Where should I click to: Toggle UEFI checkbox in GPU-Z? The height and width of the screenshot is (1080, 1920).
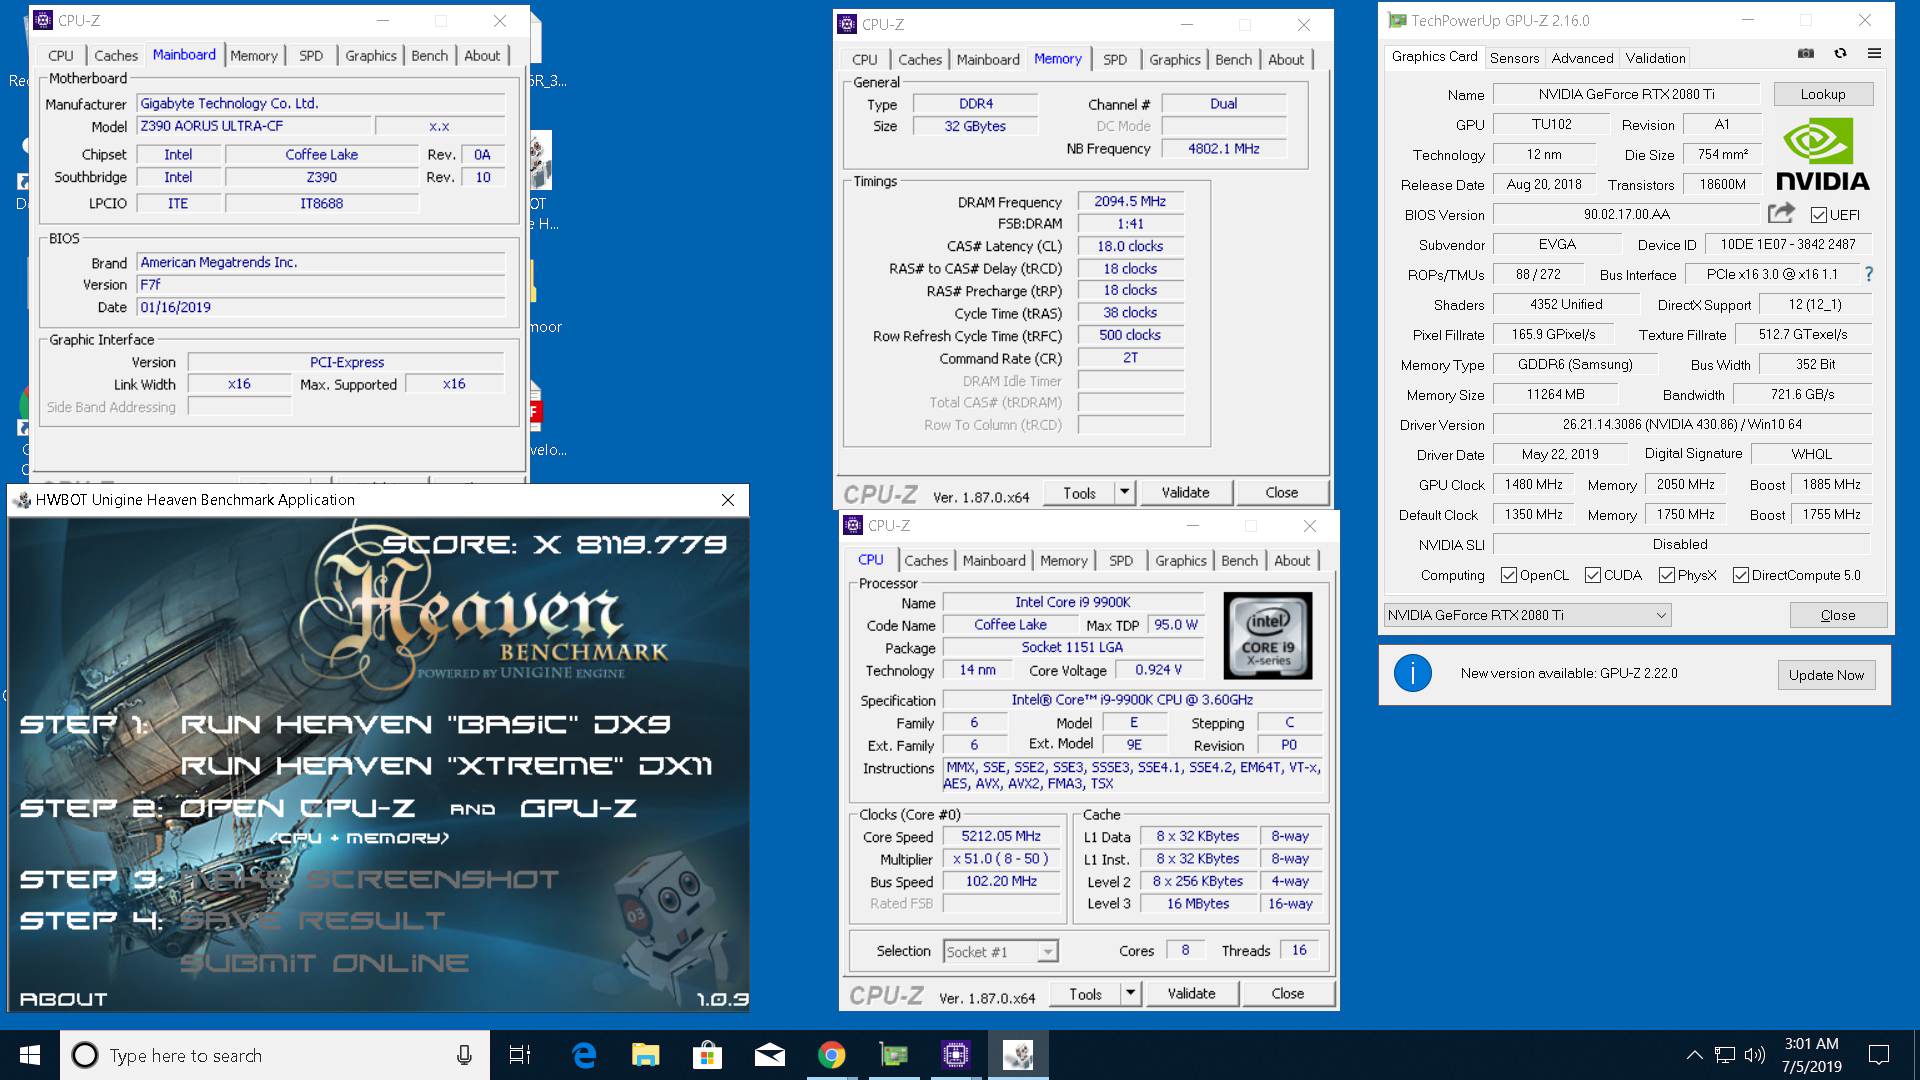coord(1819,215)
